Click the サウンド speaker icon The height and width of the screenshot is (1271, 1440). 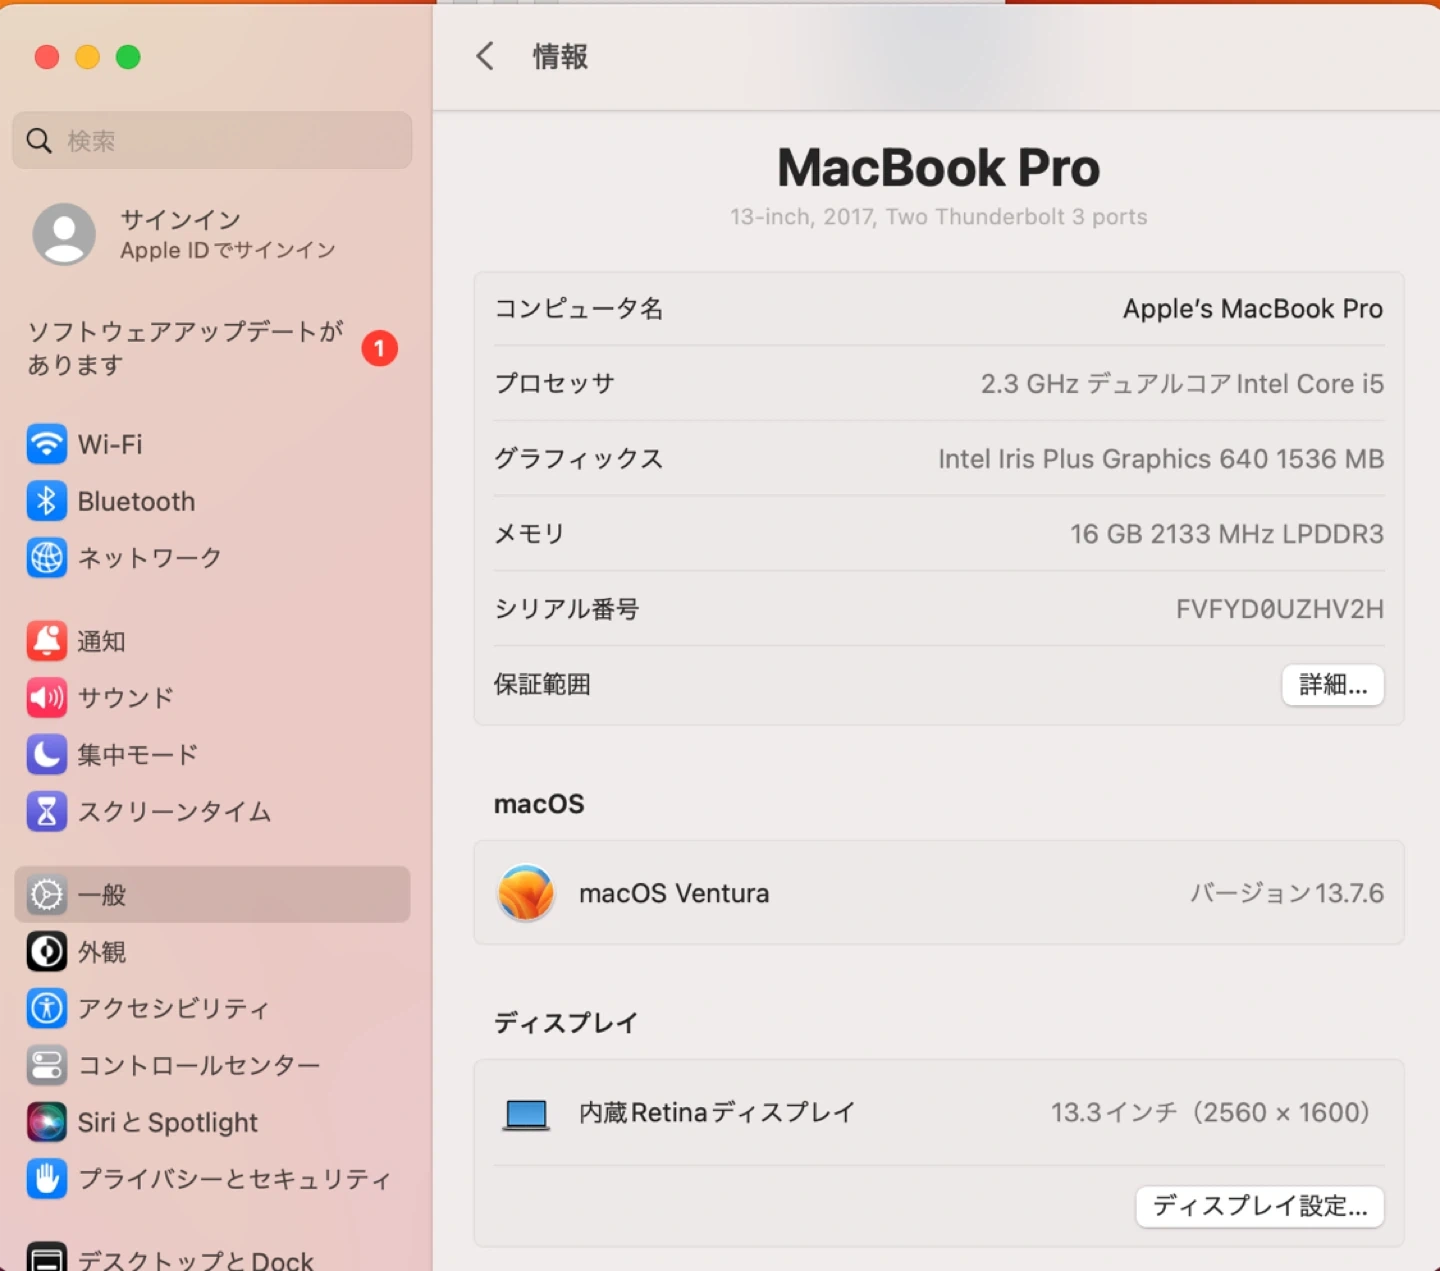(46, 698)
